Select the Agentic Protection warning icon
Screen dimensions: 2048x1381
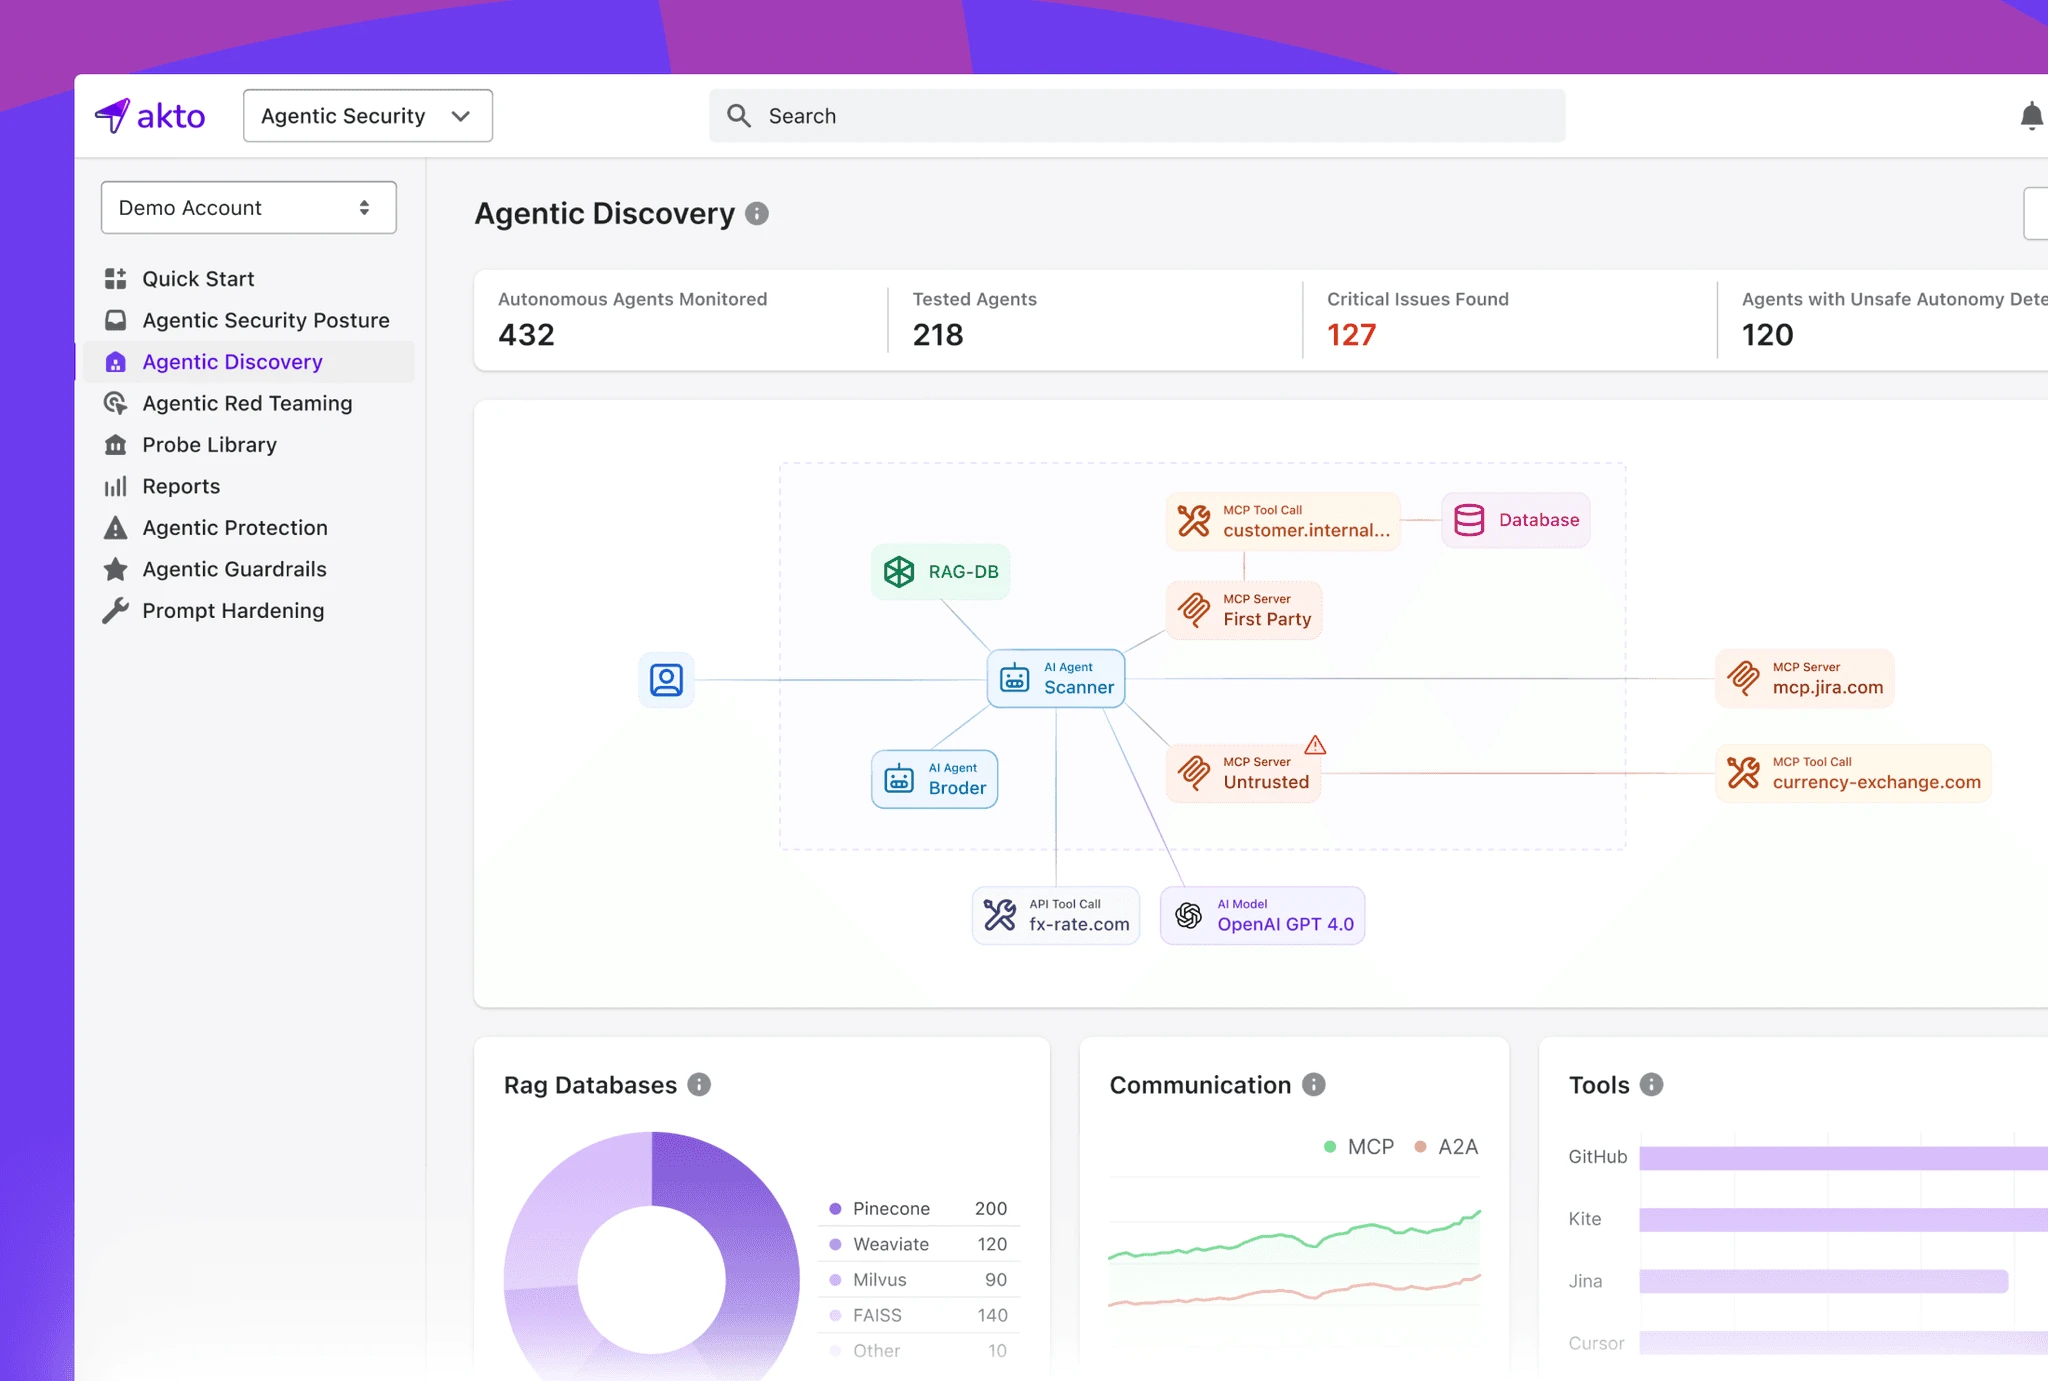pos(117,527)
